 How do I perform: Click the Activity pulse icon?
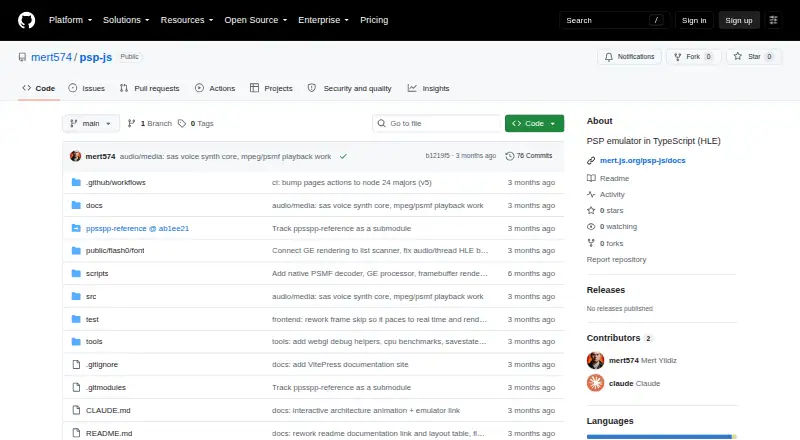[x=591, y=194]
